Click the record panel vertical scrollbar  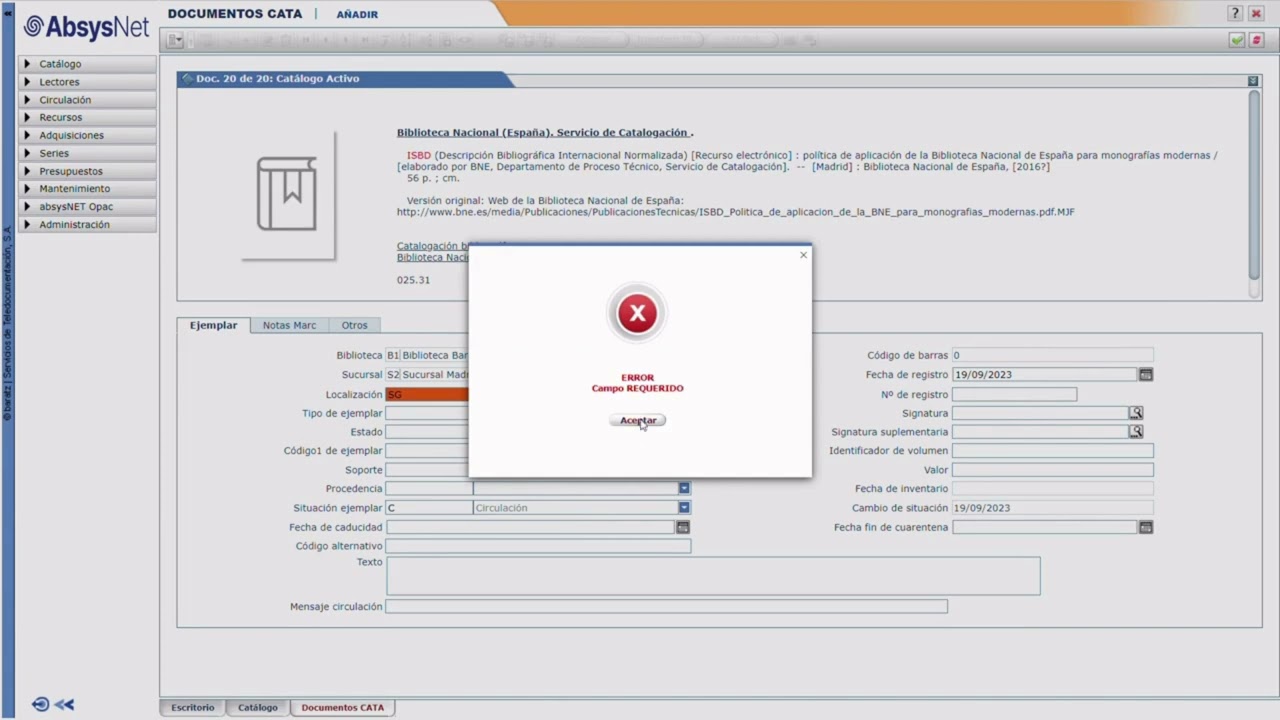[x=1254, y=185]
